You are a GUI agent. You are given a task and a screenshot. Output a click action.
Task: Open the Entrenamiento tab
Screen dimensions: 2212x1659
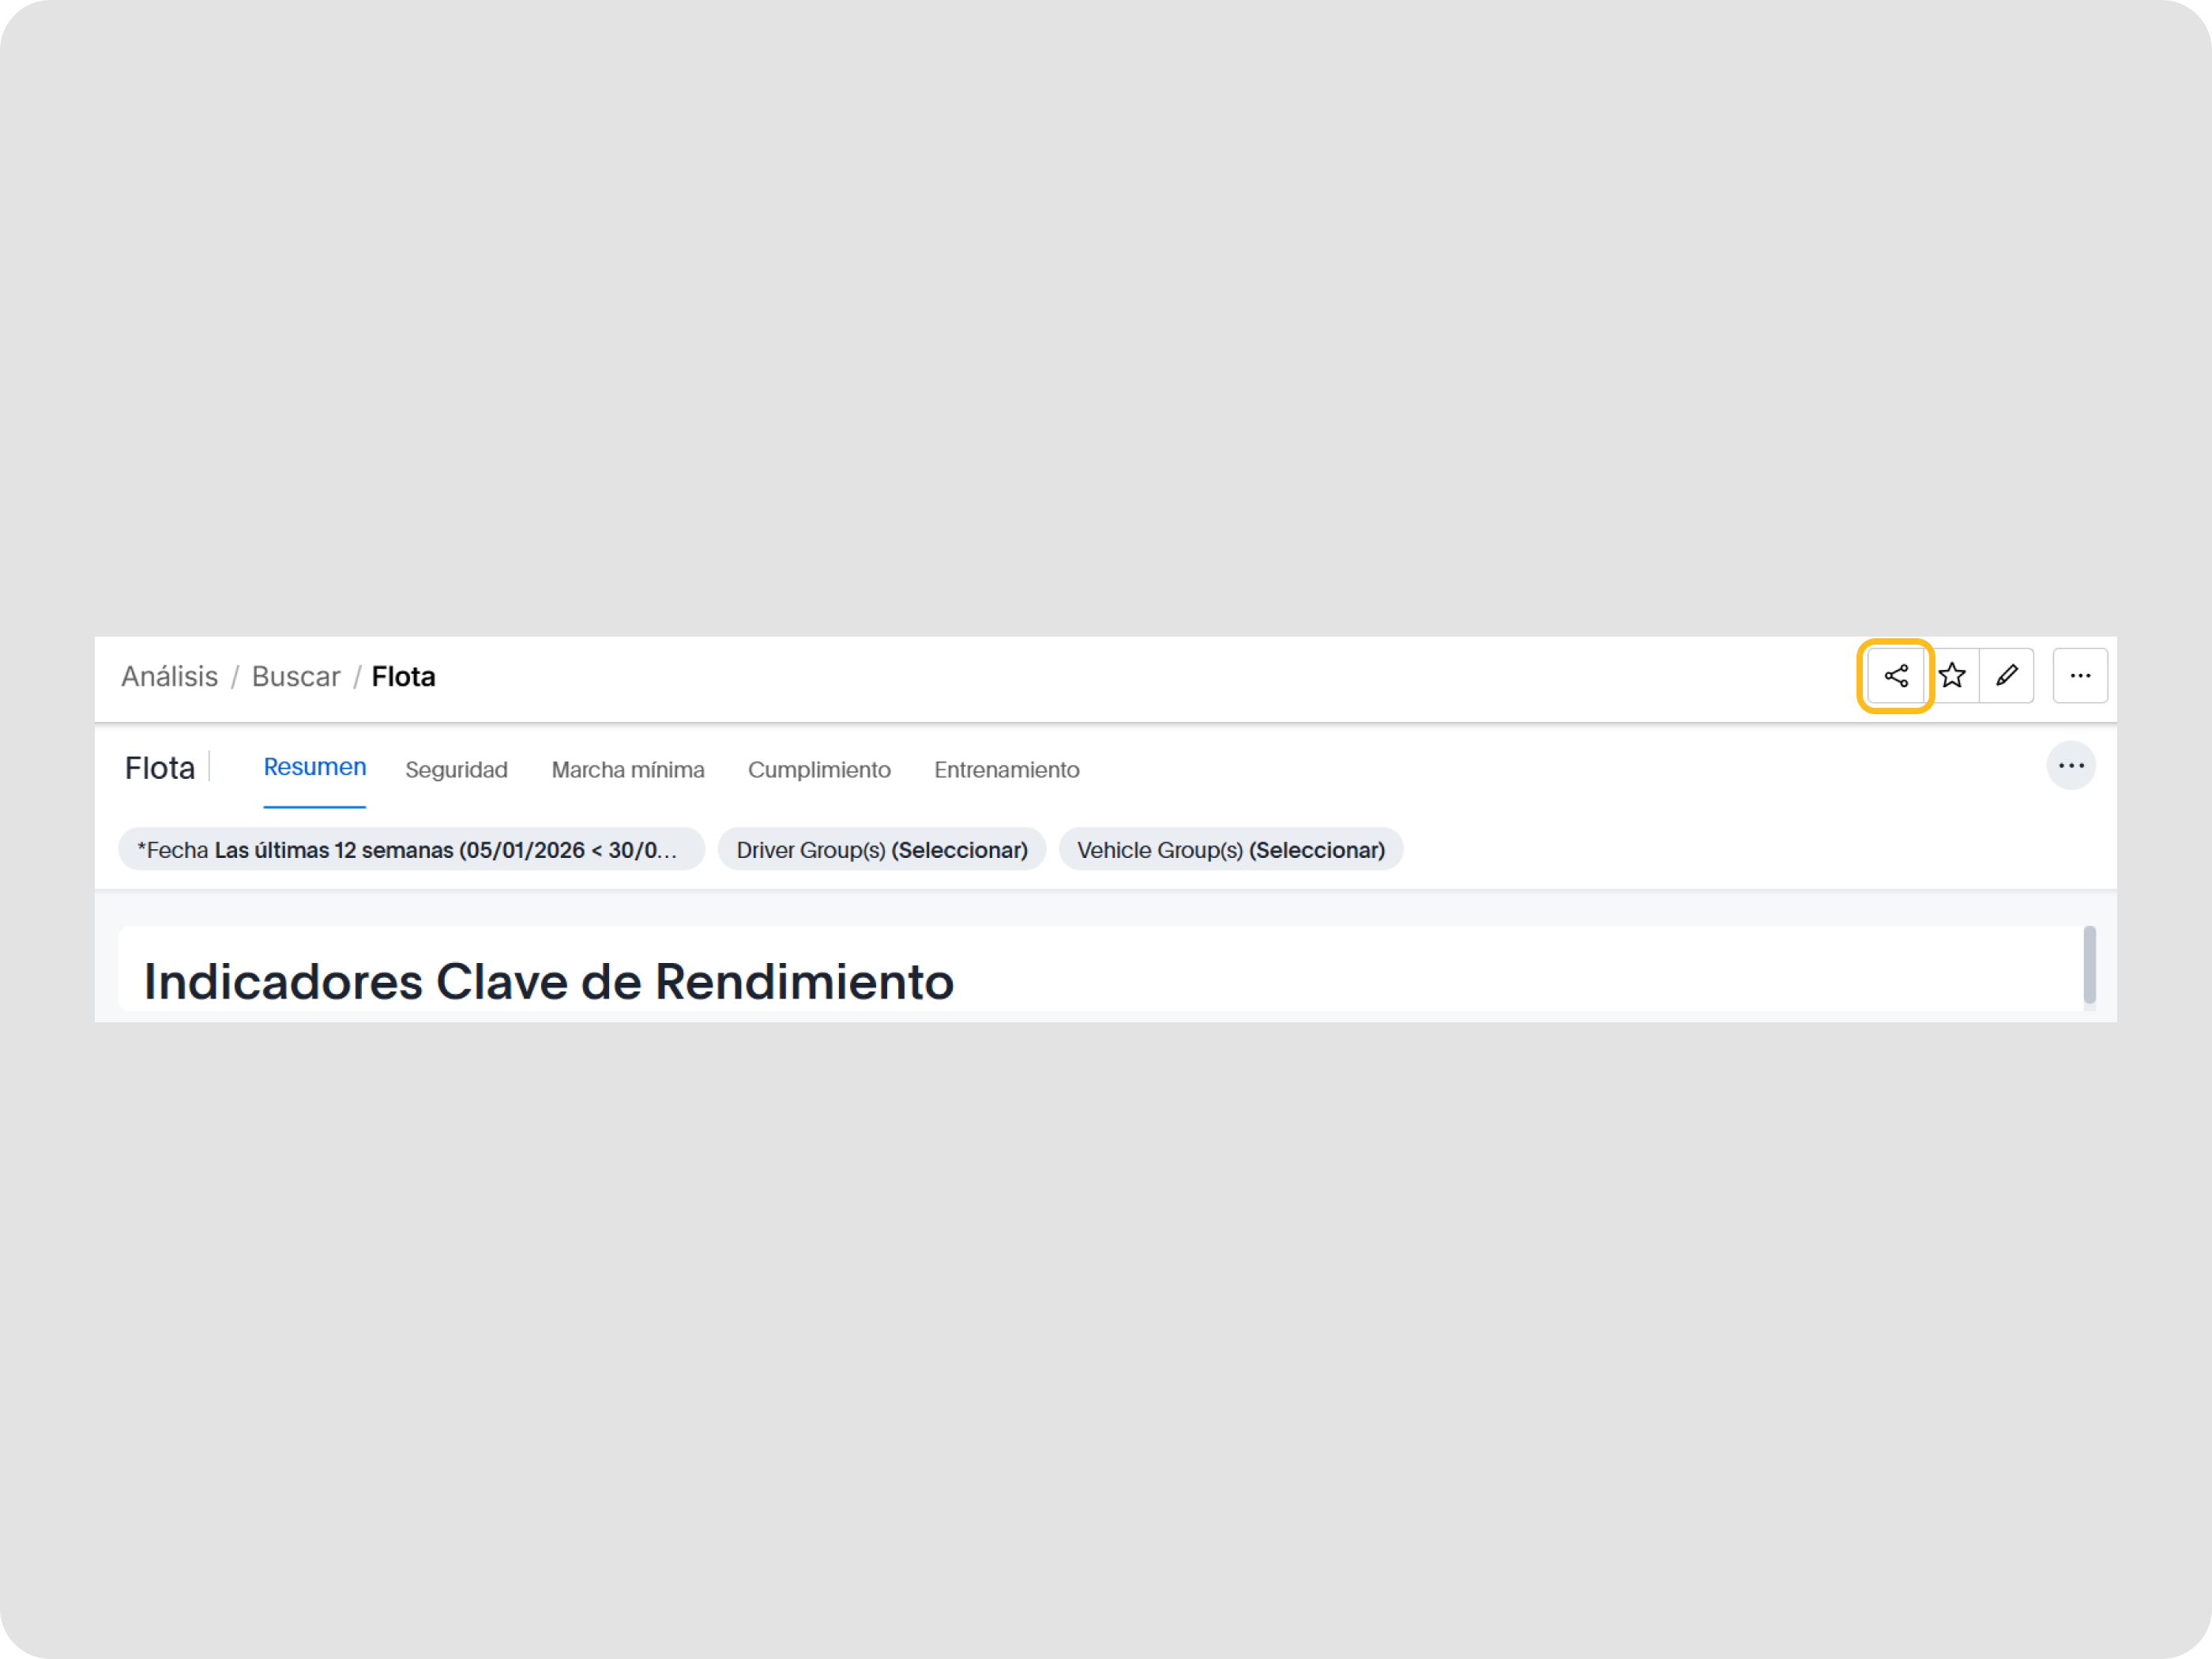click(x=1006, y=770)
